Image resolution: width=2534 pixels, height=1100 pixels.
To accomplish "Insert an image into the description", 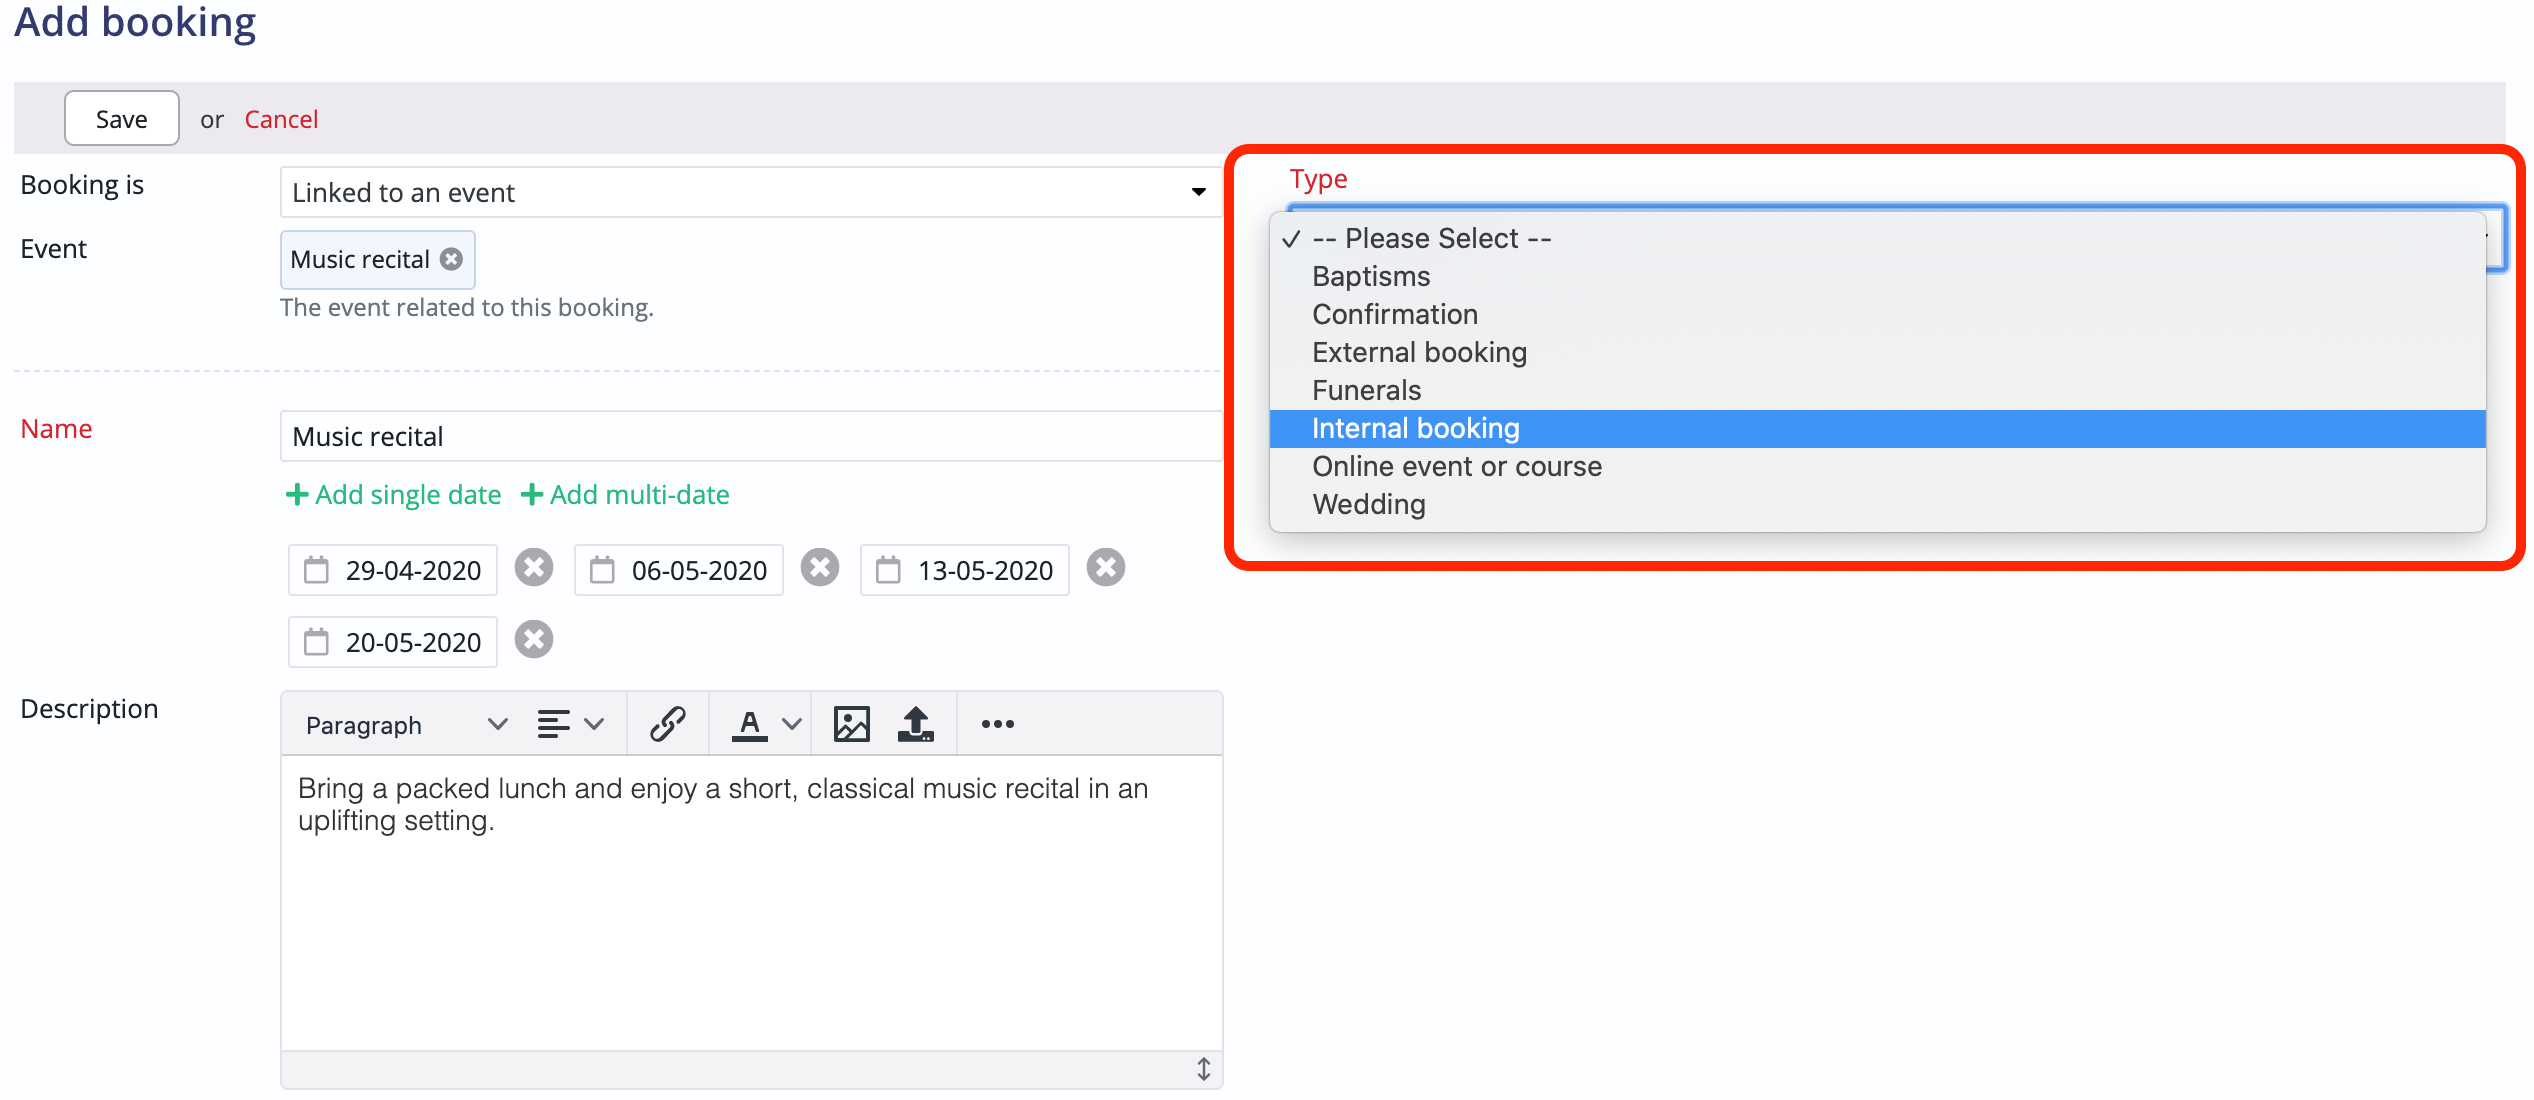I will (x=851, y=723).
